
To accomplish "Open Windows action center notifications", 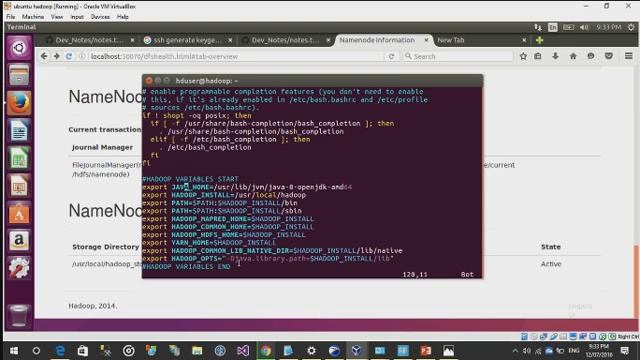I will click(624, 351).
